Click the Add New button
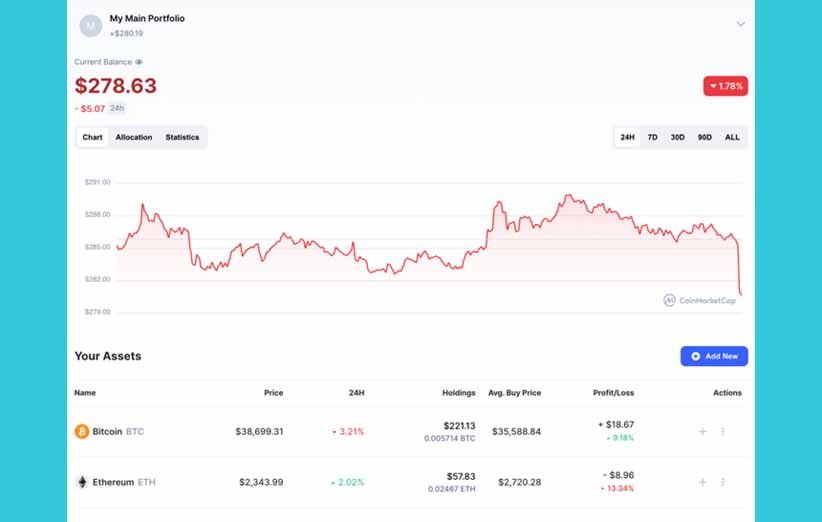Viewport: 822px width, 522px height. pyautogui.click(x=714, y=356)
